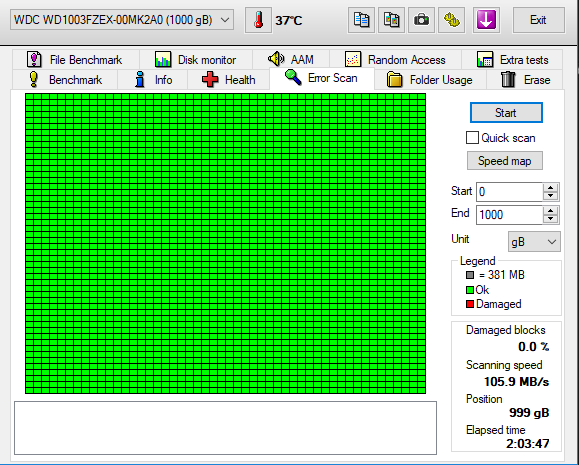Click the purple download arrow icon

[486, 20]
